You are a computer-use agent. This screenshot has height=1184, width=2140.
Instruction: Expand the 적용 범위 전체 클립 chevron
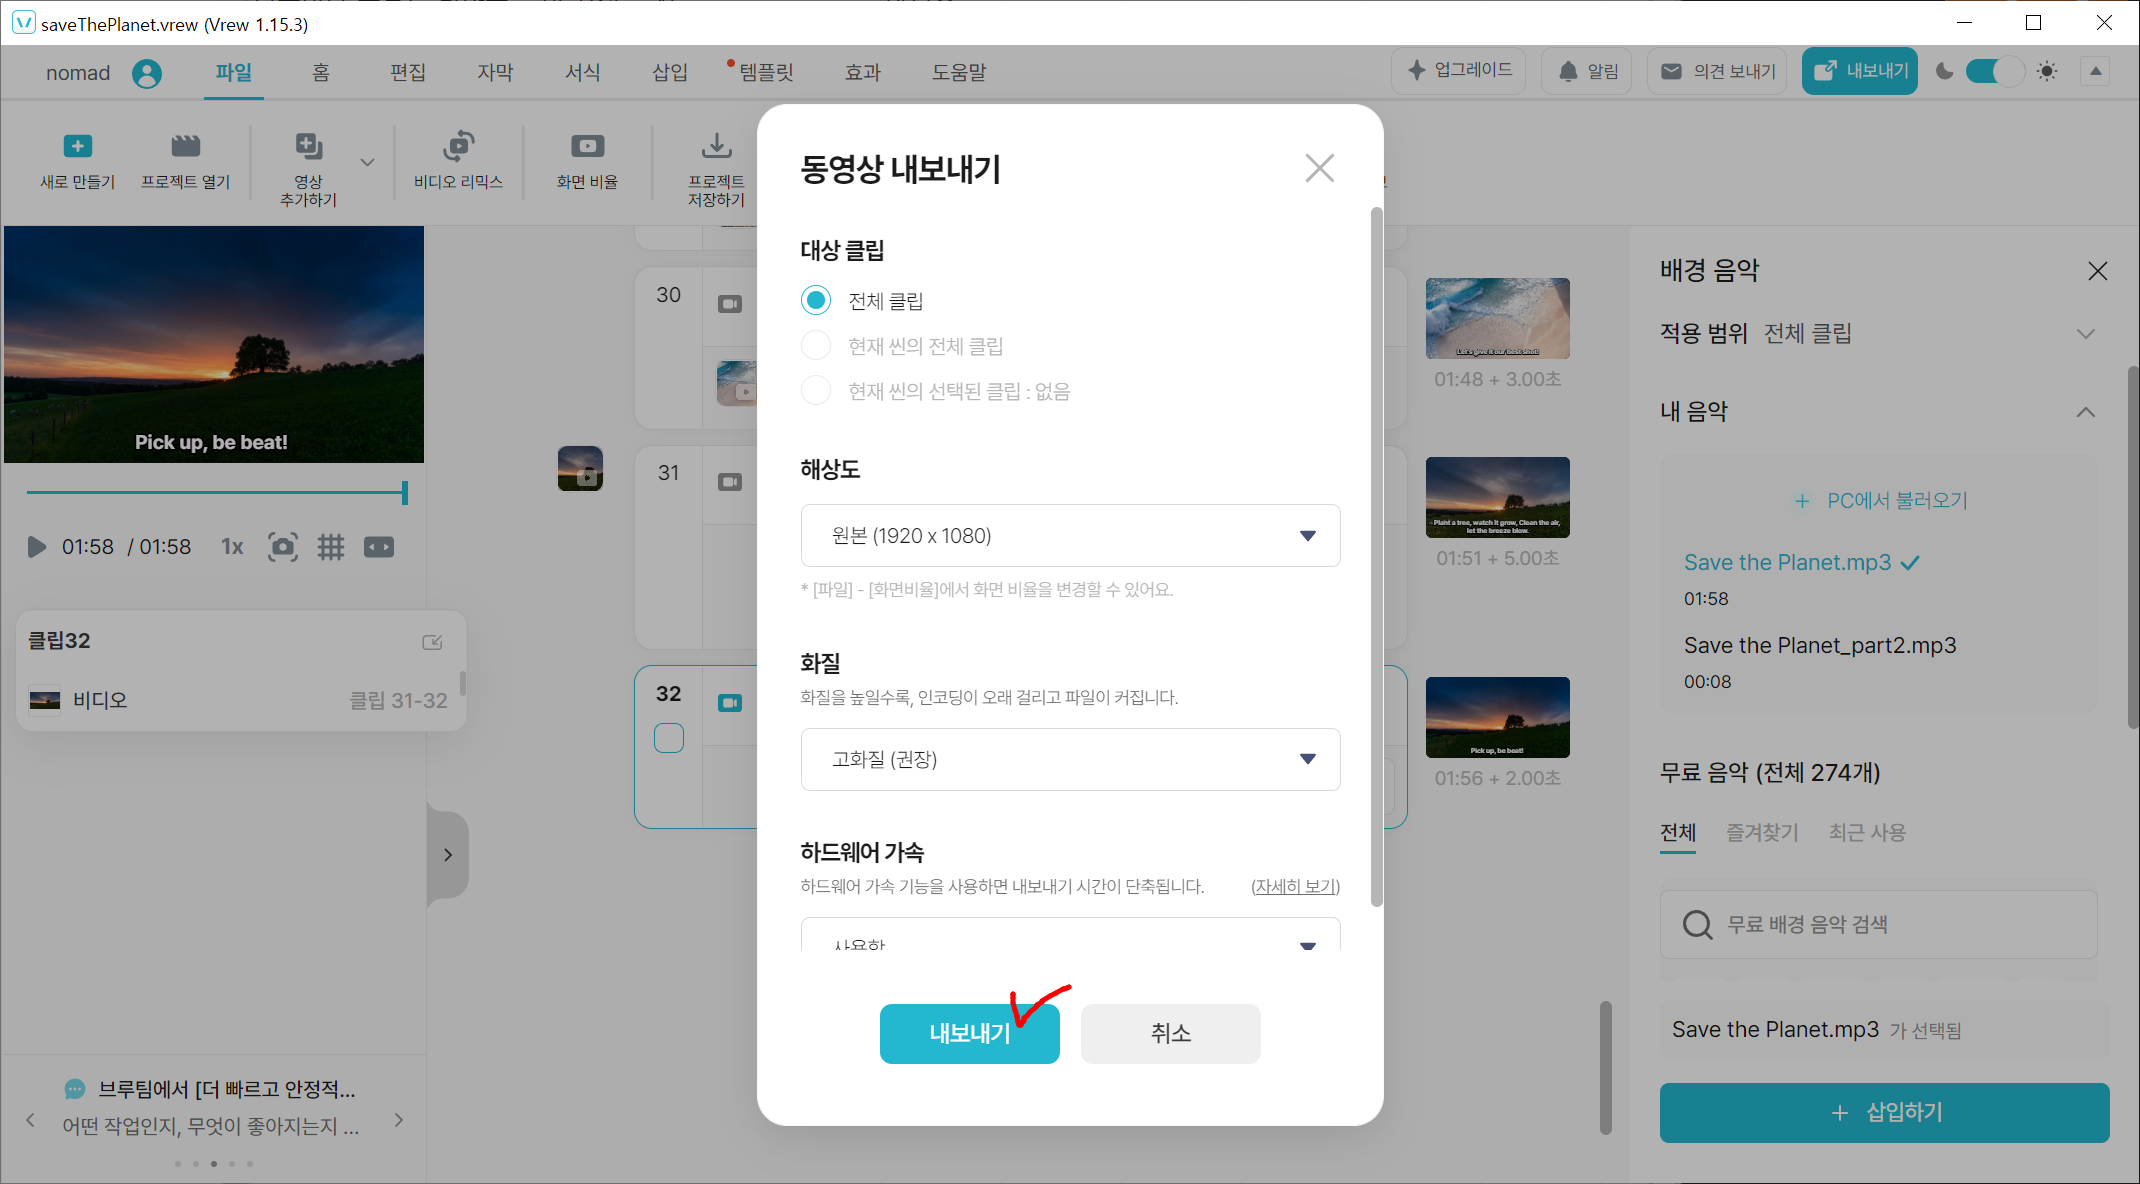click(x=2085, y=333)
